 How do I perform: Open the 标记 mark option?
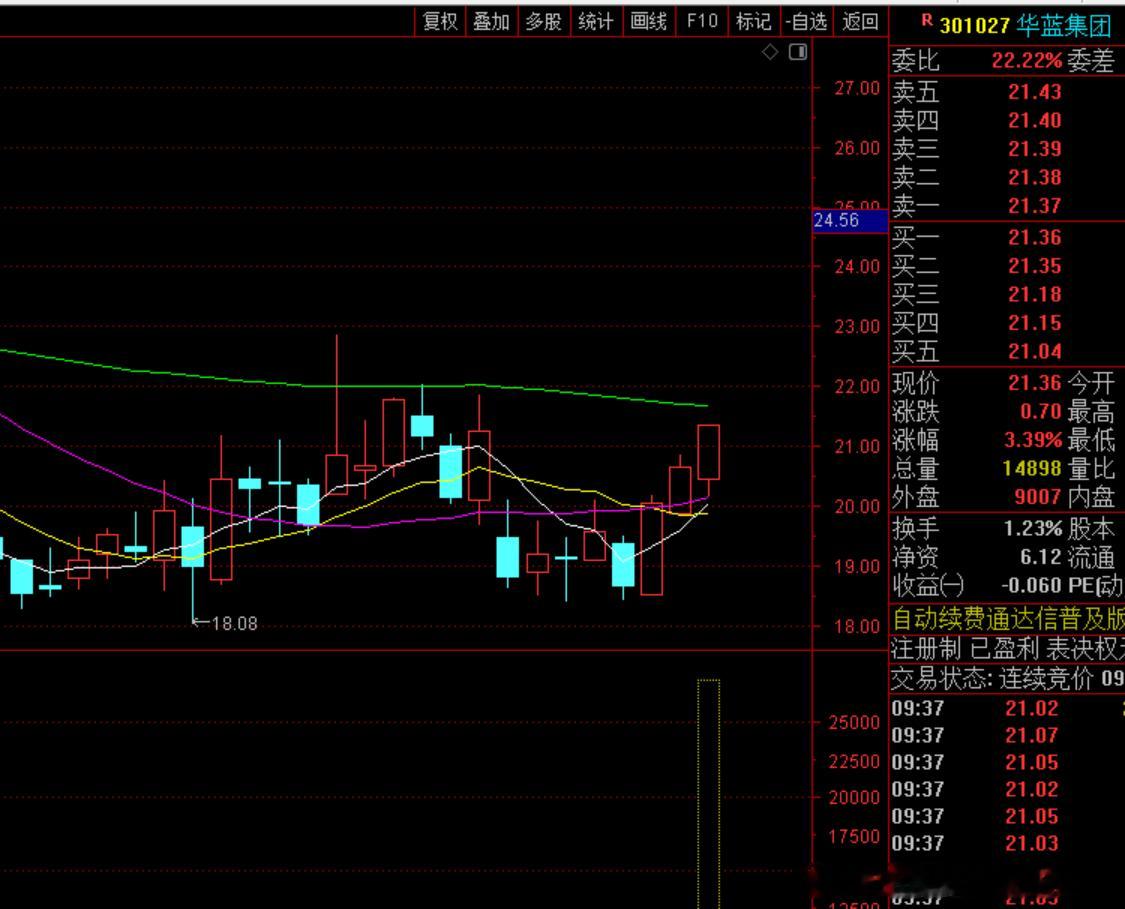coord(753,22)
